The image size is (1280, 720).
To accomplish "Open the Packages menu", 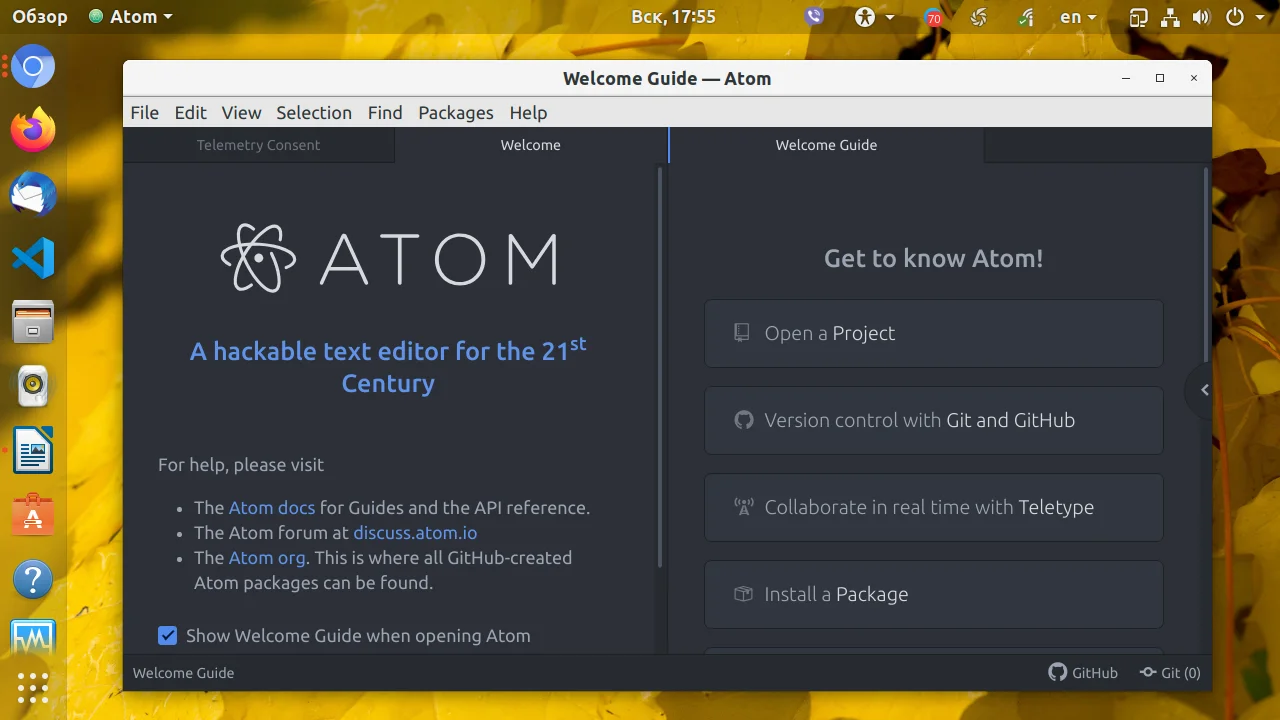I will (x=455, y=113).
